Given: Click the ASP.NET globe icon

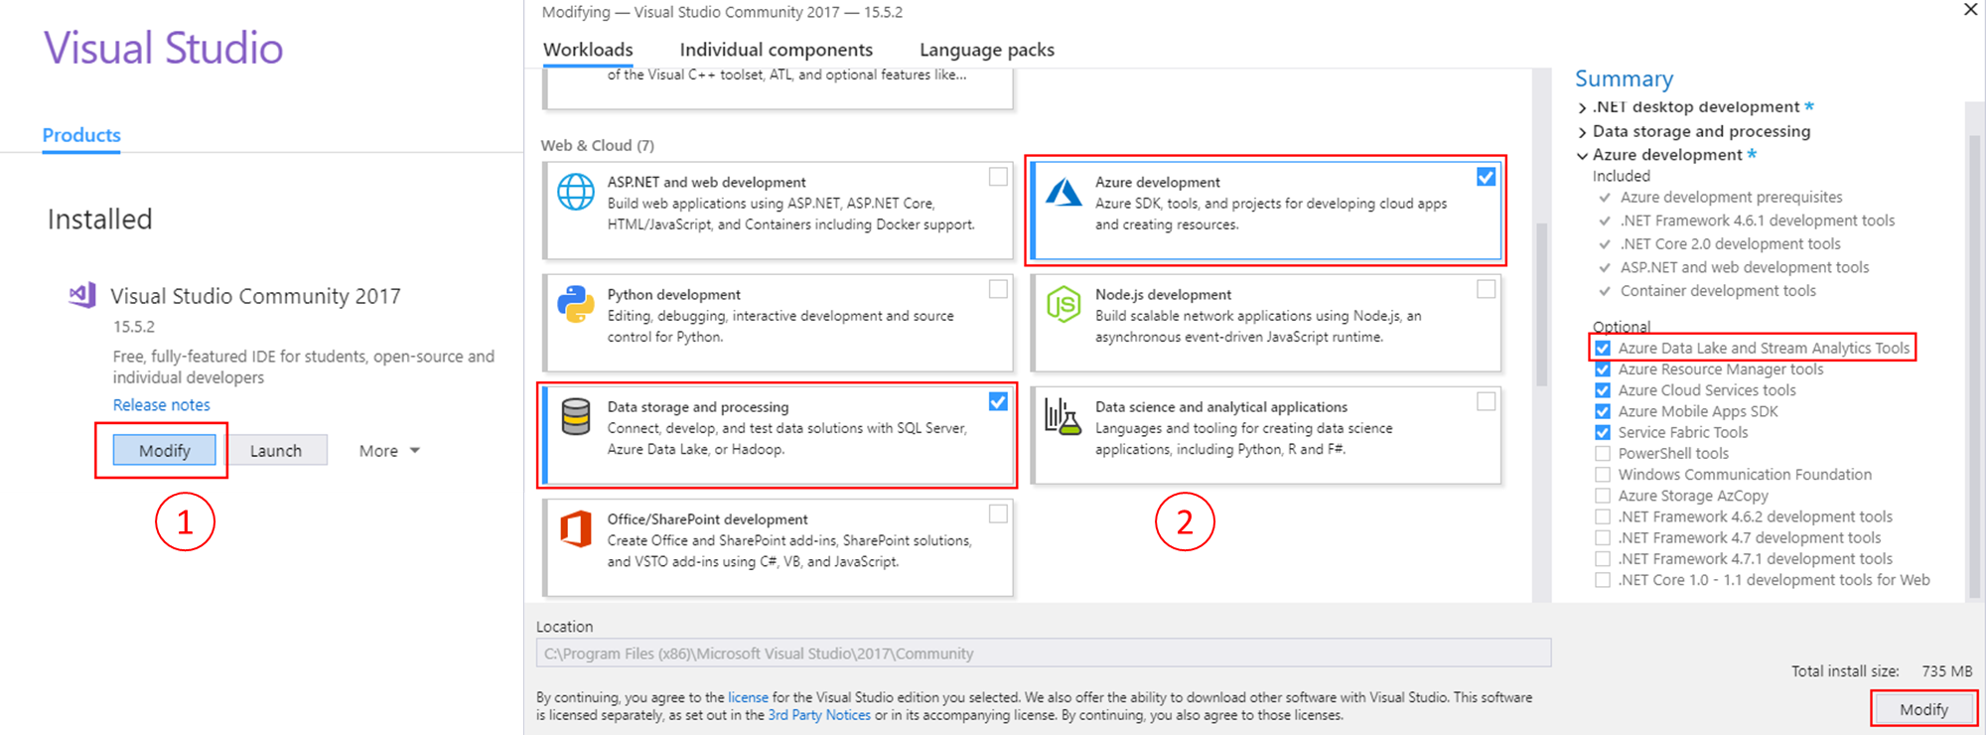Looking at the screenshot, I should tap(576, 192).
